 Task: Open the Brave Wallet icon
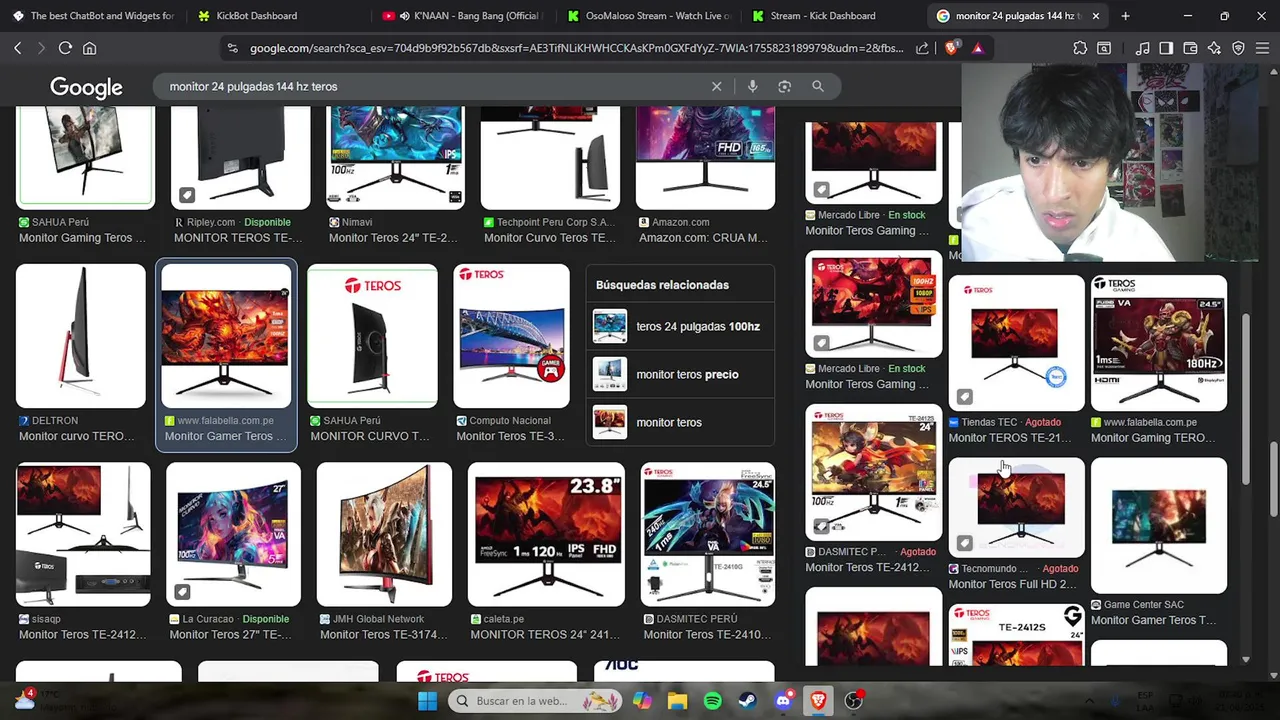[1190, 48]
